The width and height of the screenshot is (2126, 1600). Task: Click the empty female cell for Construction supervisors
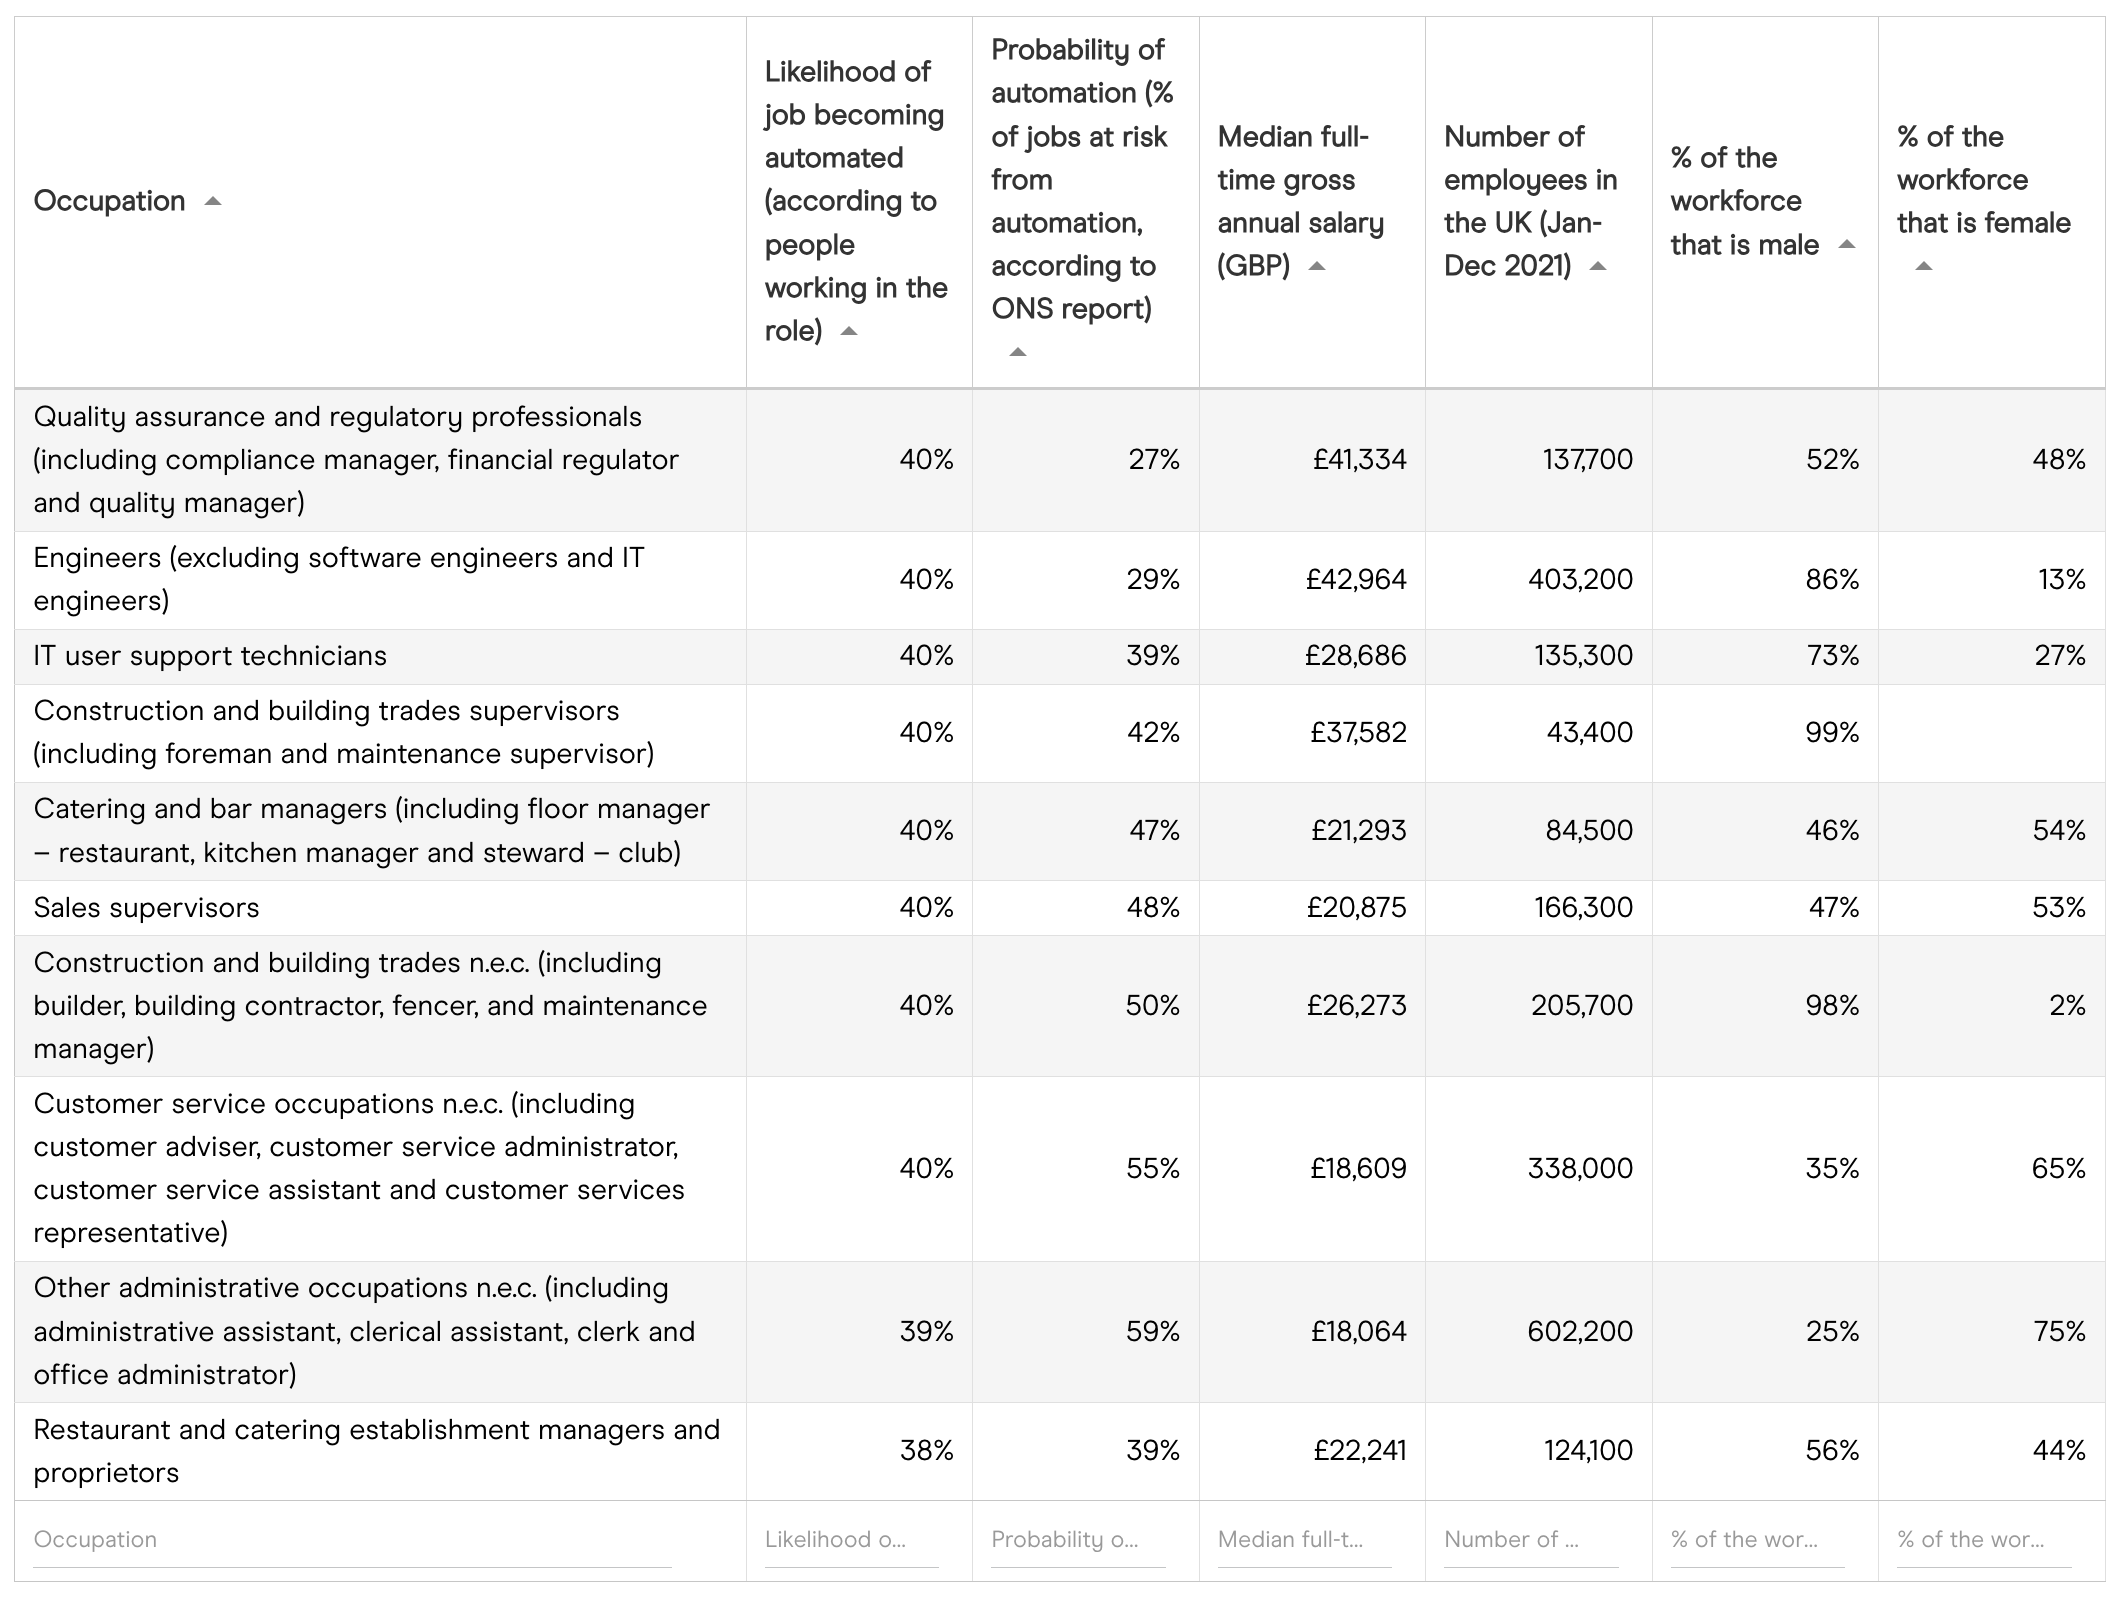pyautogui.click(x=1991, y=733)
